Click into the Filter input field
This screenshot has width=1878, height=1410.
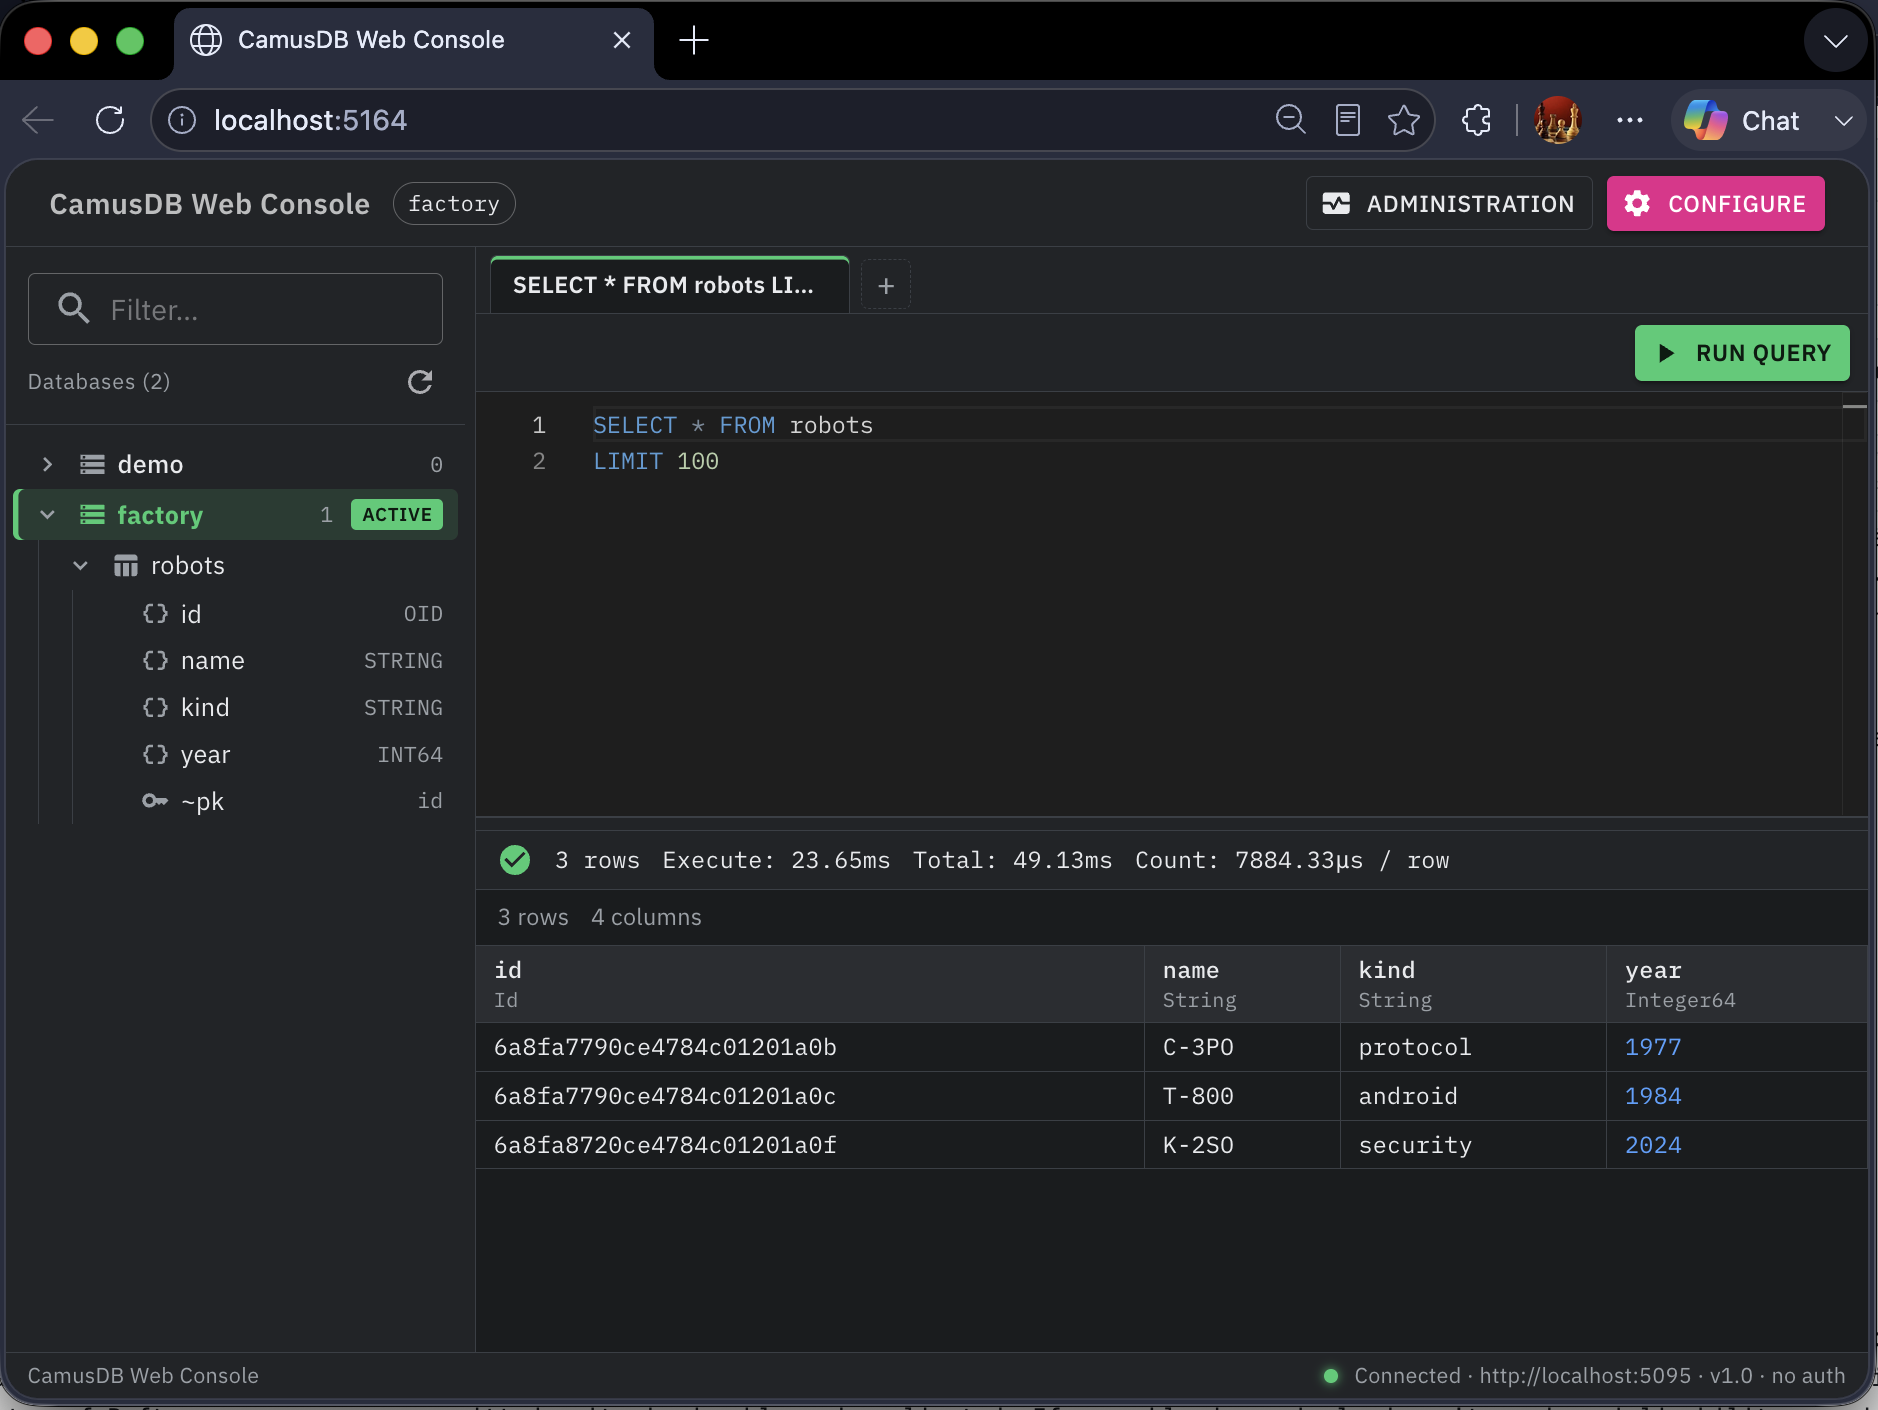click(x=236, y=309)
